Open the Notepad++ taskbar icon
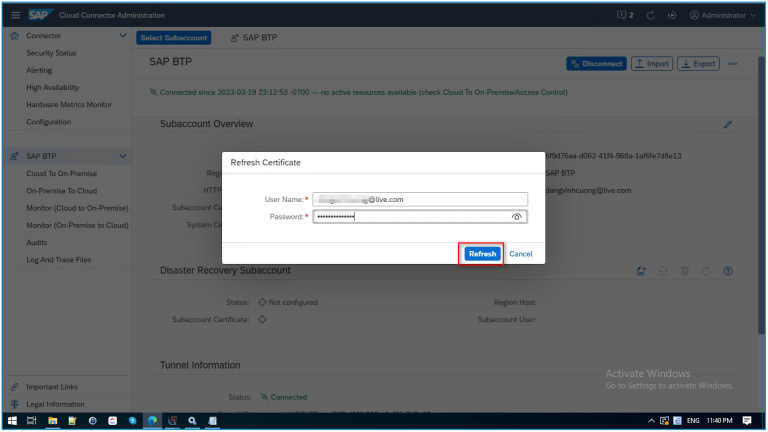The height and width of the screenshot is (432, 768). click(x=72, y=421)
